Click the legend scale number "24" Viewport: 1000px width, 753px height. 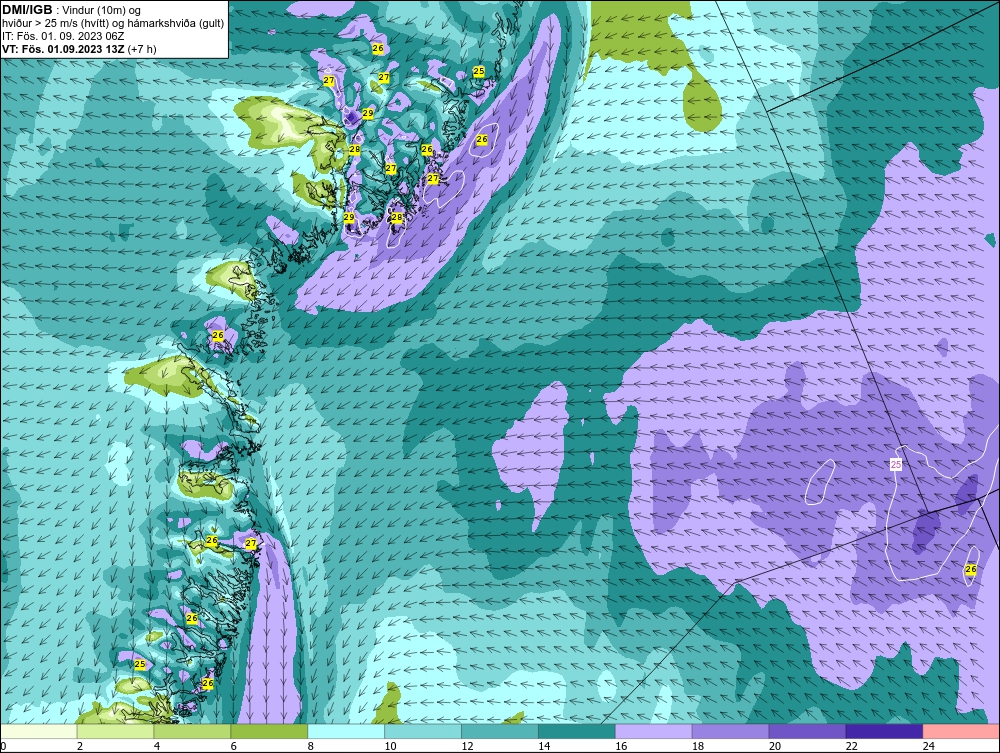click(x=929, y=746)
